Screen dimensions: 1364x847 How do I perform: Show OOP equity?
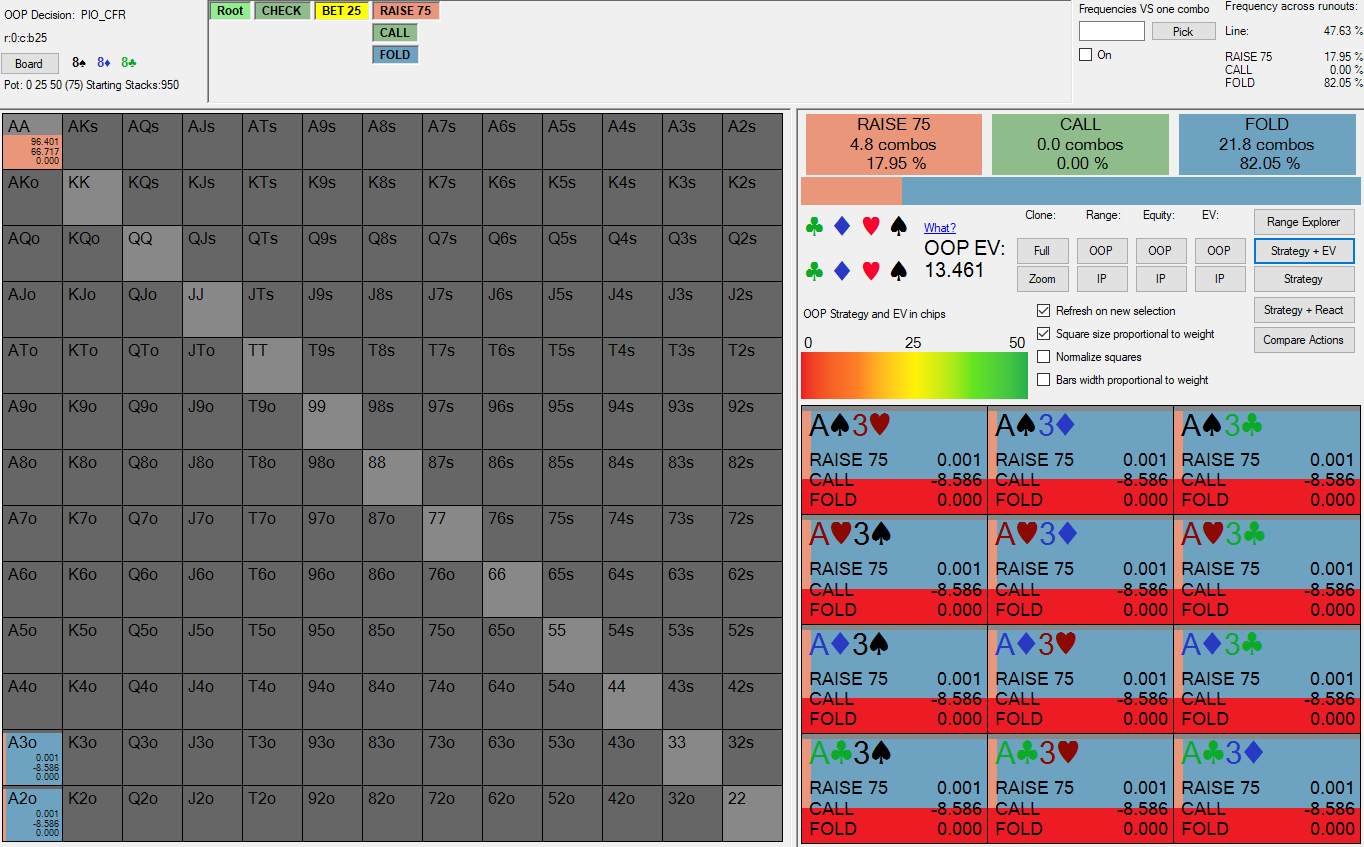click(x=1160, y=251)
